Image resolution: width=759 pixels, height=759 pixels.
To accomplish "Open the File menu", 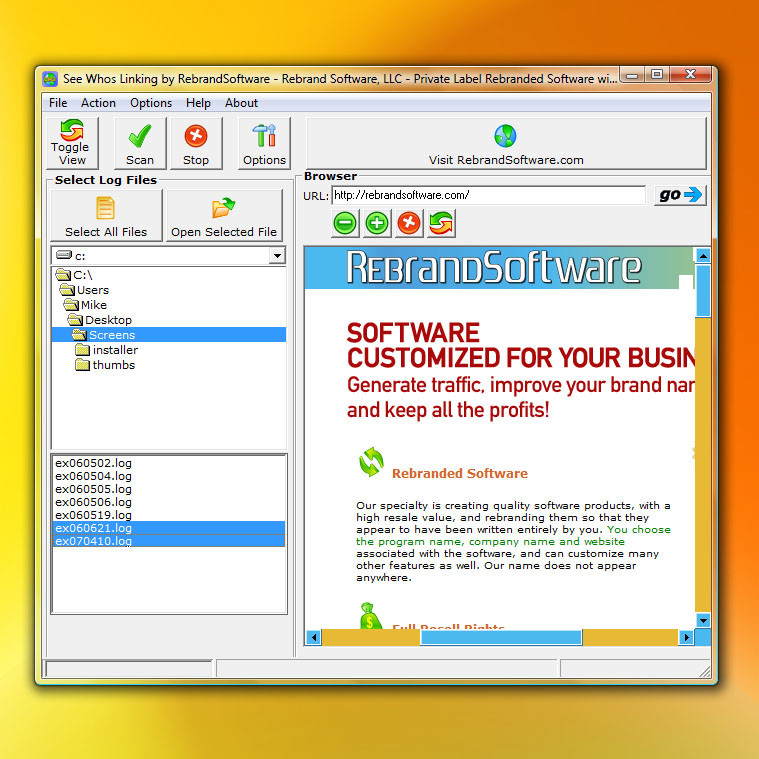I will [x=58, y=103].
